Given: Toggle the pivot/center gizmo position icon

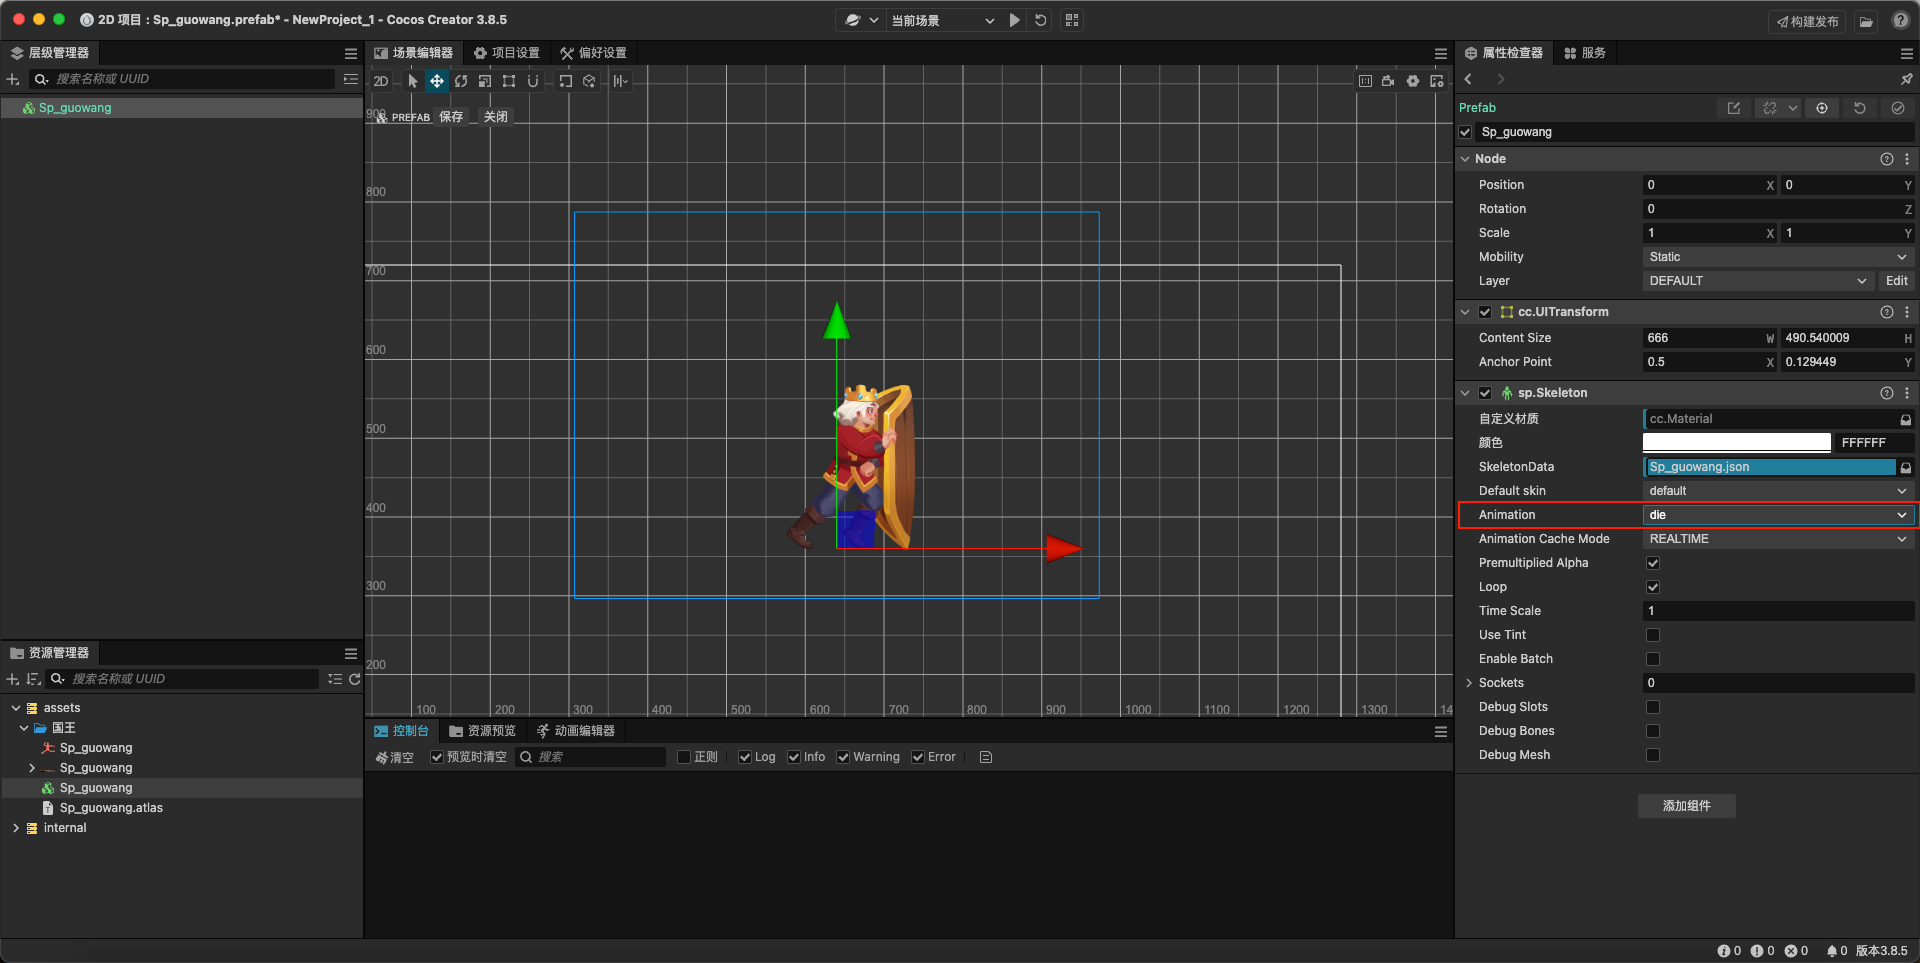Looking at the screenshot, I should pyautogui.click(x=566, y=81).
